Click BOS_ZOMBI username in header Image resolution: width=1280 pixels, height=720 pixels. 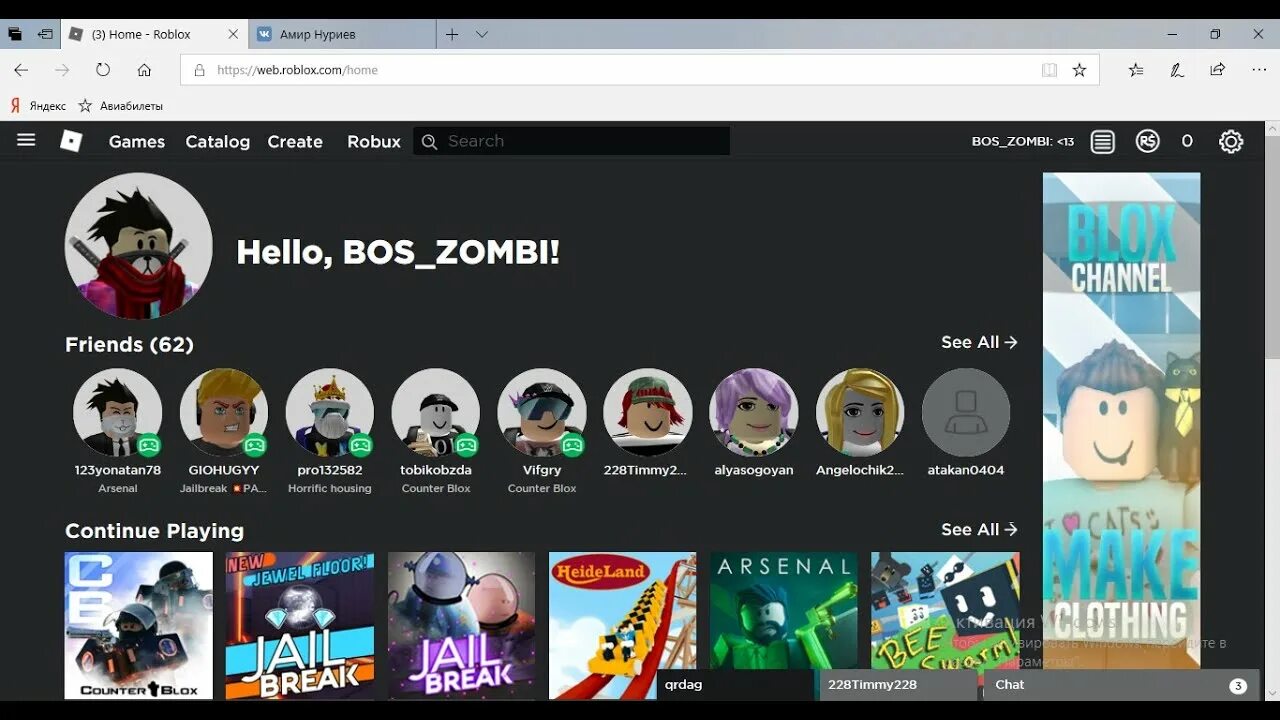pos(1023,142)
